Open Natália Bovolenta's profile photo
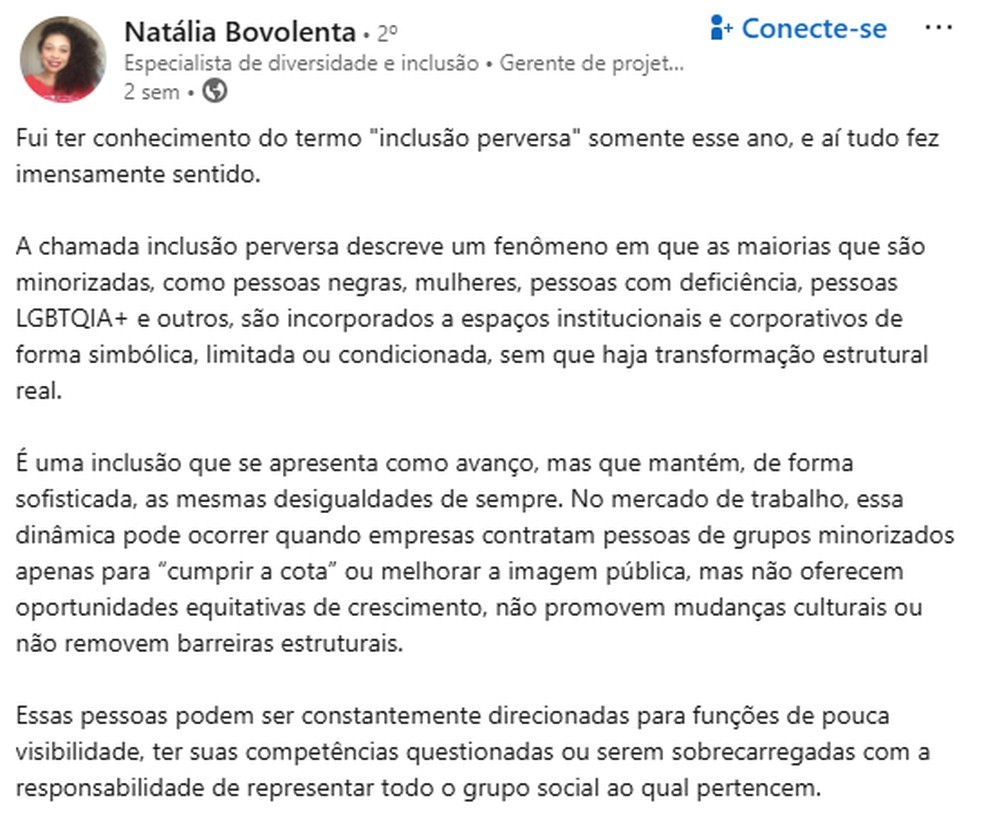Image resolution: width=984 pixels, height=814 pixels. pos(62,59)
